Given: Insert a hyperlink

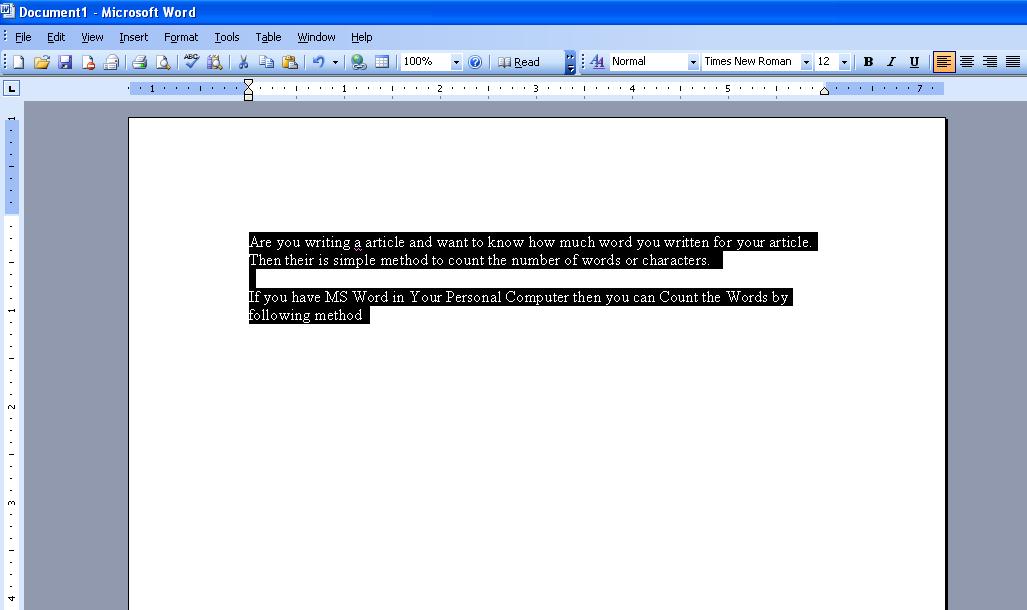Looking at the screenshot, I should tap(357, 61).
